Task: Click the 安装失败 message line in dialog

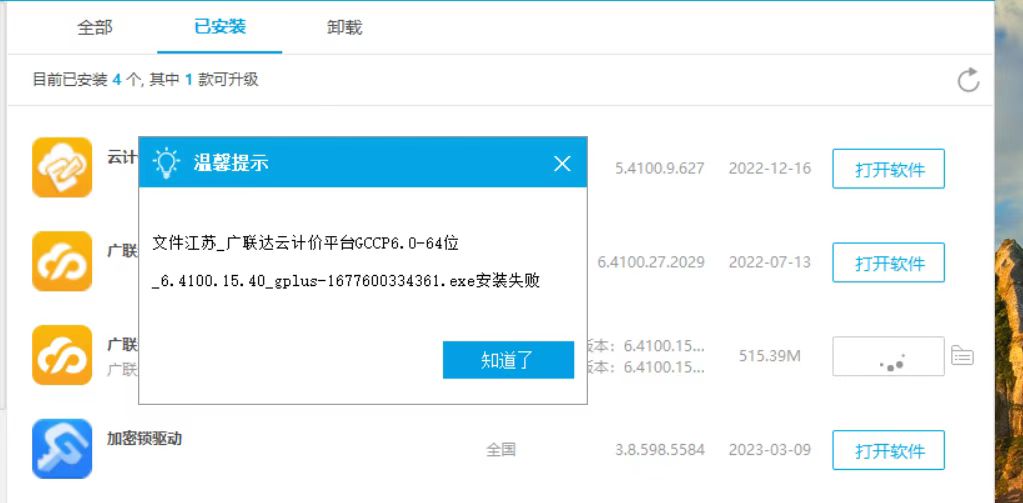Action: coord(346,281)
